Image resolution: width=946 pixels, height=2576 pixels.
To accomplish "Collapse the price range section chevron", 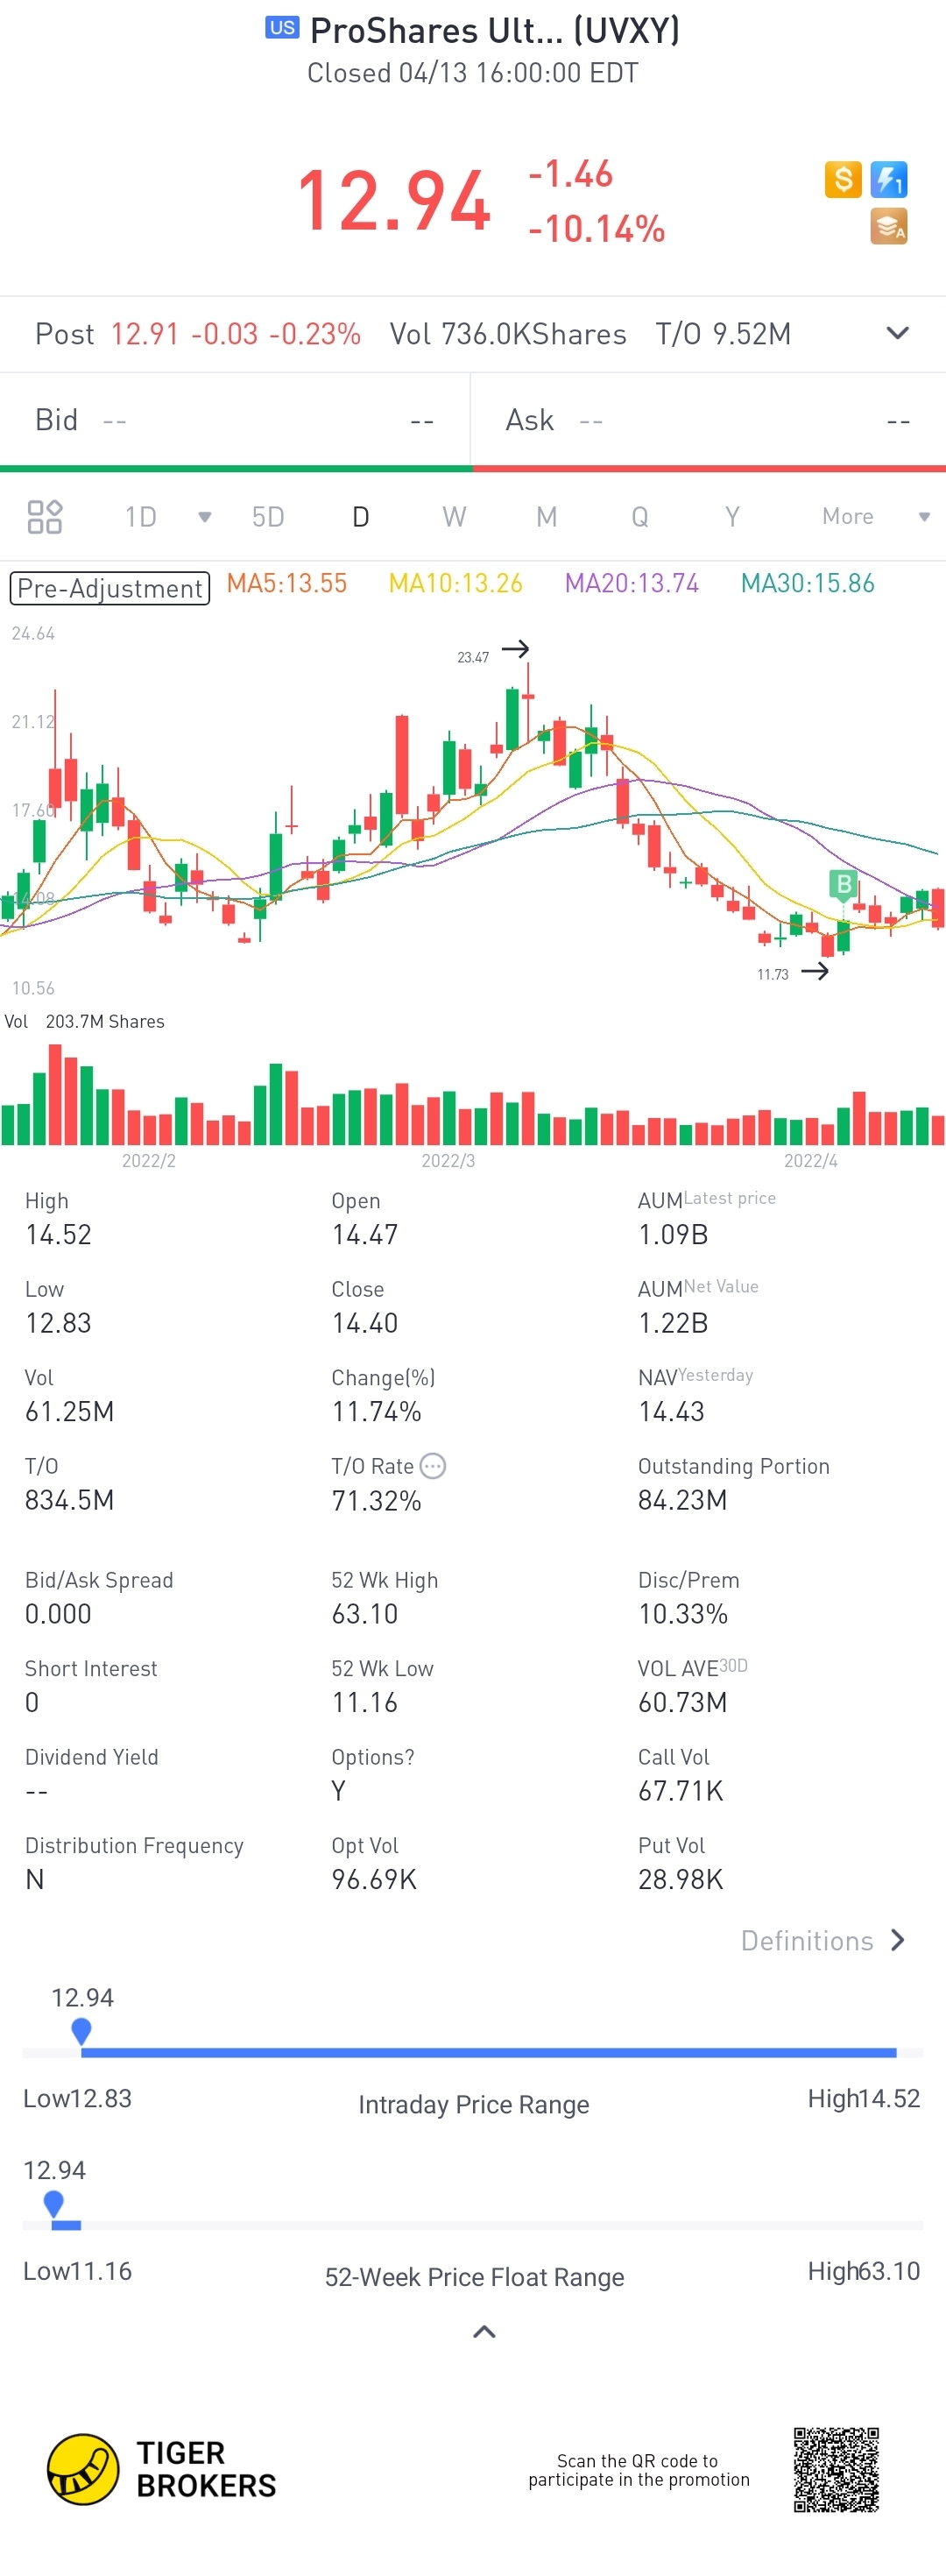I will click(484, 2332).
